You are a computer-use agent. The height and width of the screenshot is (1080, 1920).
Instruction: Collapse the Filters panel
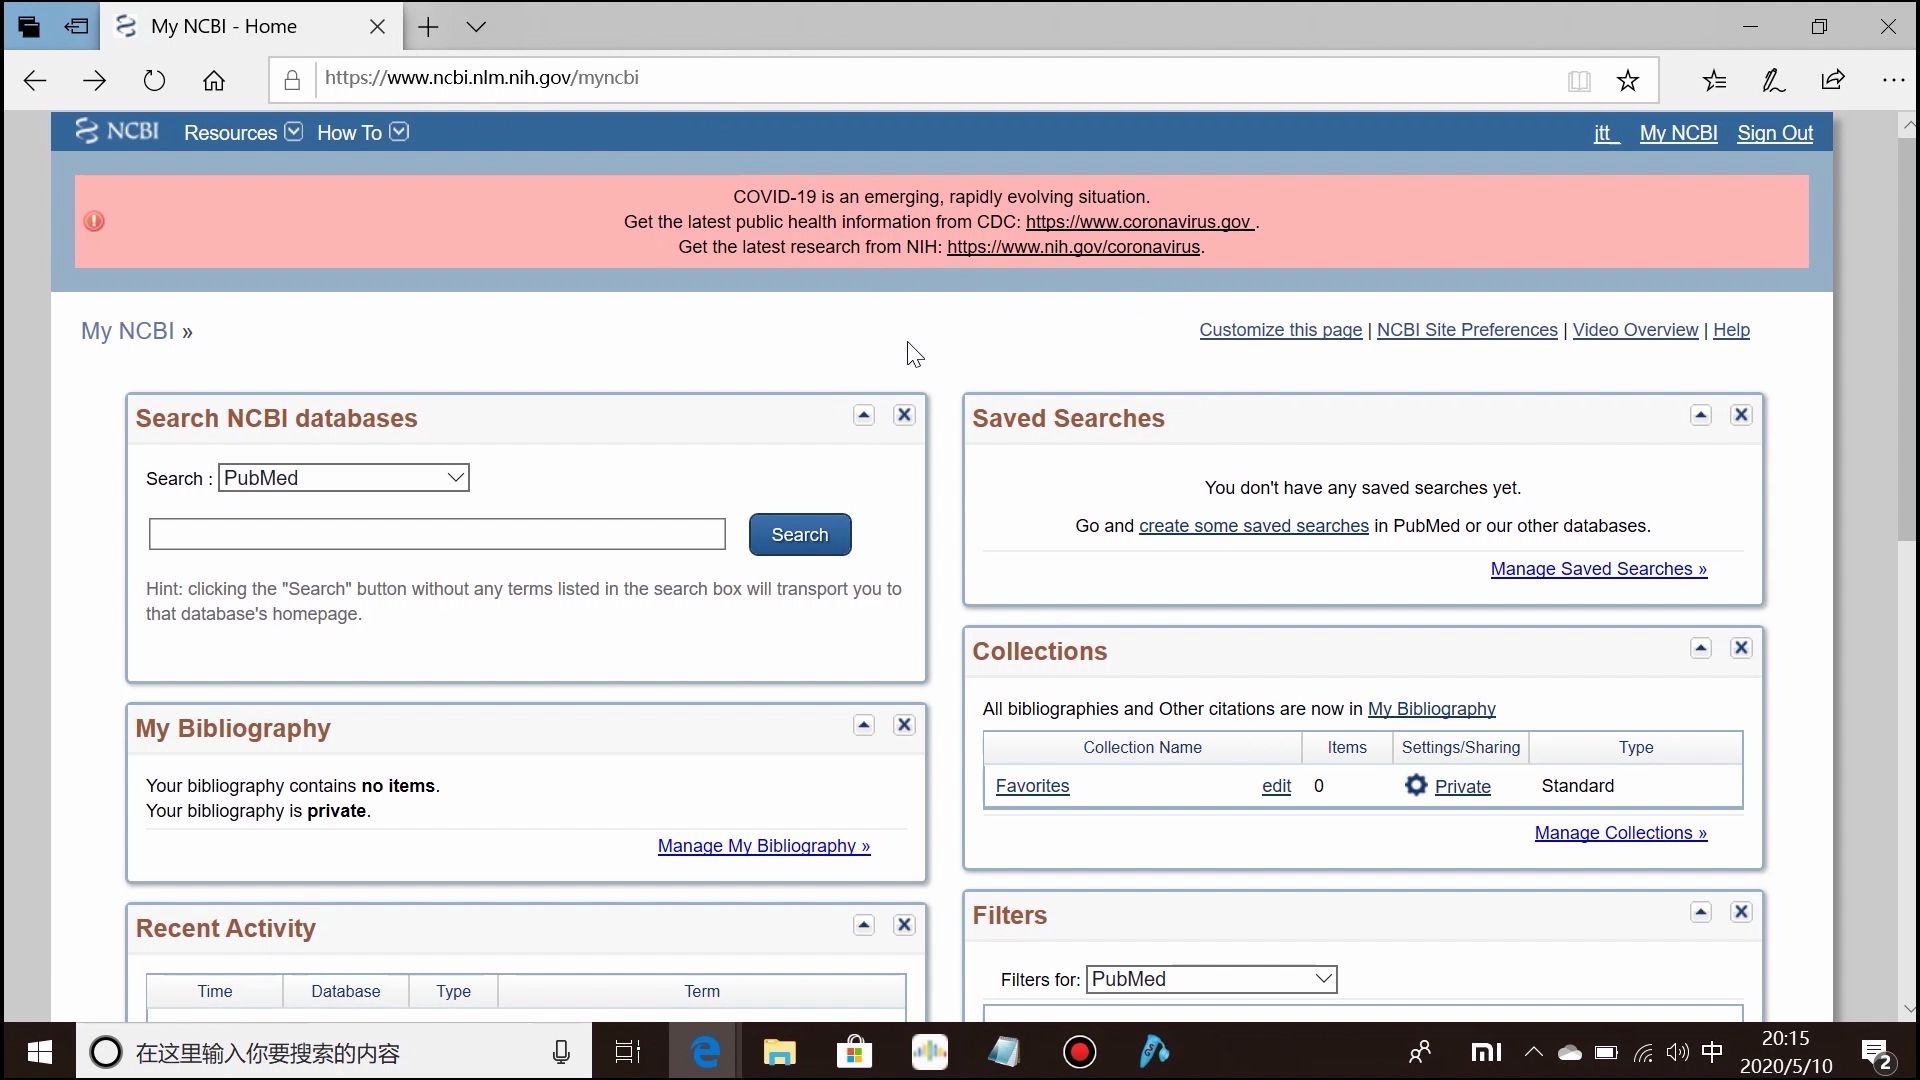point(1701,912)
